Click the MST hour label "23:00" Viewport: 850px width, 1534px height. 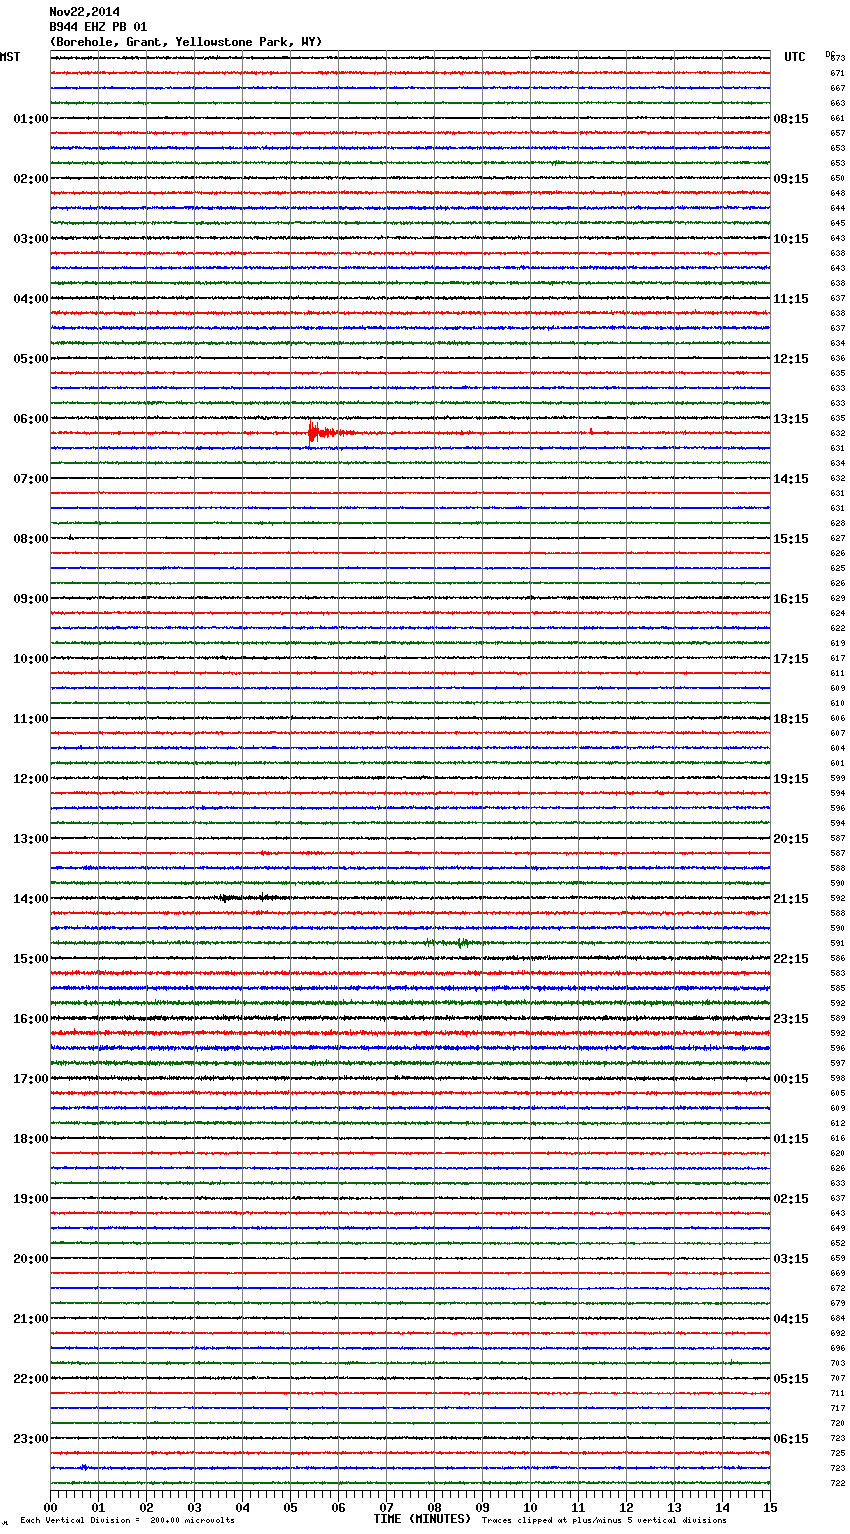pyautogui.click(x=31, y=1439)
